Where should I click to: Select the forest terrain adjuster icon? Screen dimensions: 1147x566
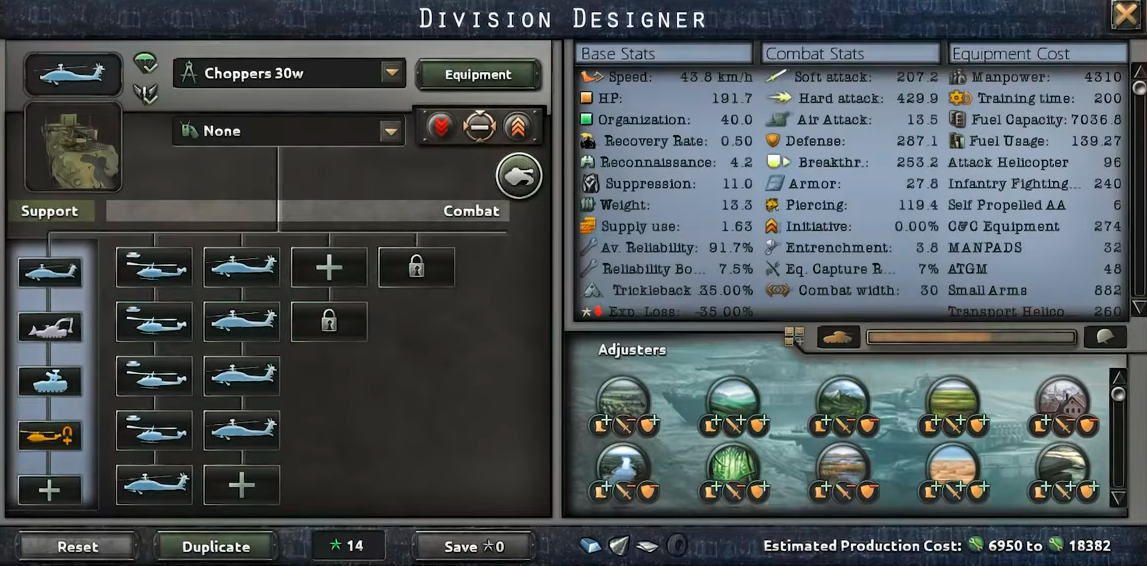(x=733, y=466)
